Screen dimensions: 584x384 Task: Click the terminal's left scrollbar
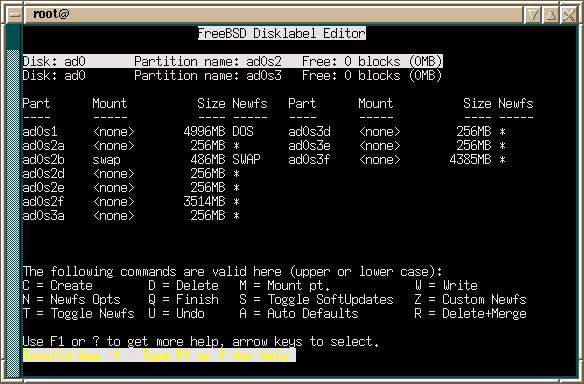pyautogui.click(x=13, y=201)
